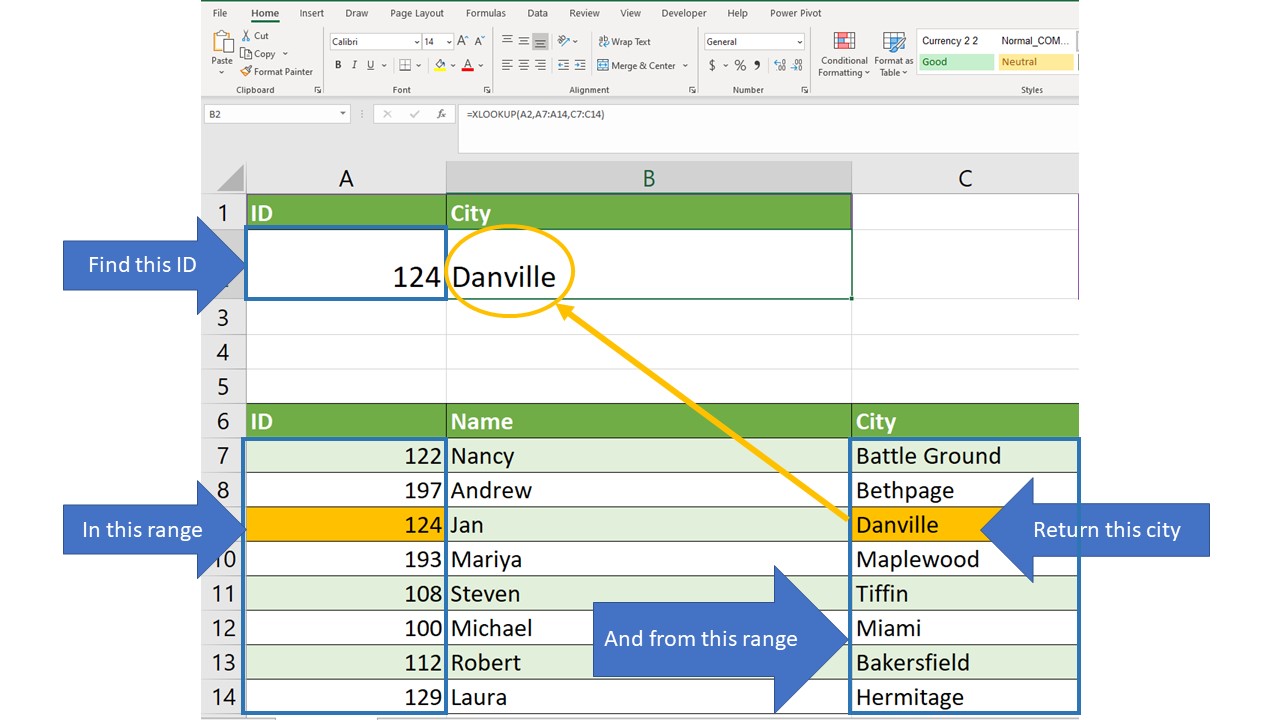Screen dimensions: 1280x720
Task: Click the Paste clipboard icon
Action: tap(222, 41)
